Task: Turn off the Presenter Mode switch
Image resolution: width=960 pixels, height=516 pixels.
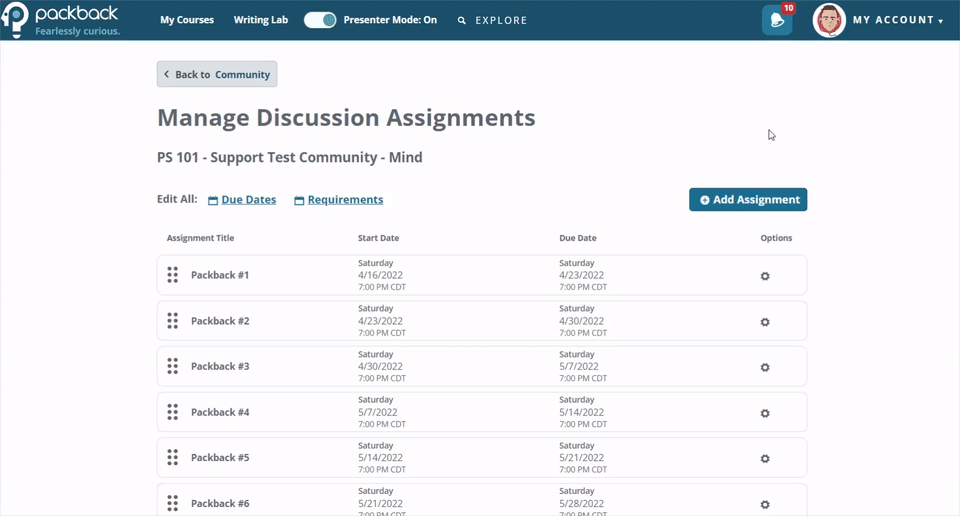Action: coord(320,20)
